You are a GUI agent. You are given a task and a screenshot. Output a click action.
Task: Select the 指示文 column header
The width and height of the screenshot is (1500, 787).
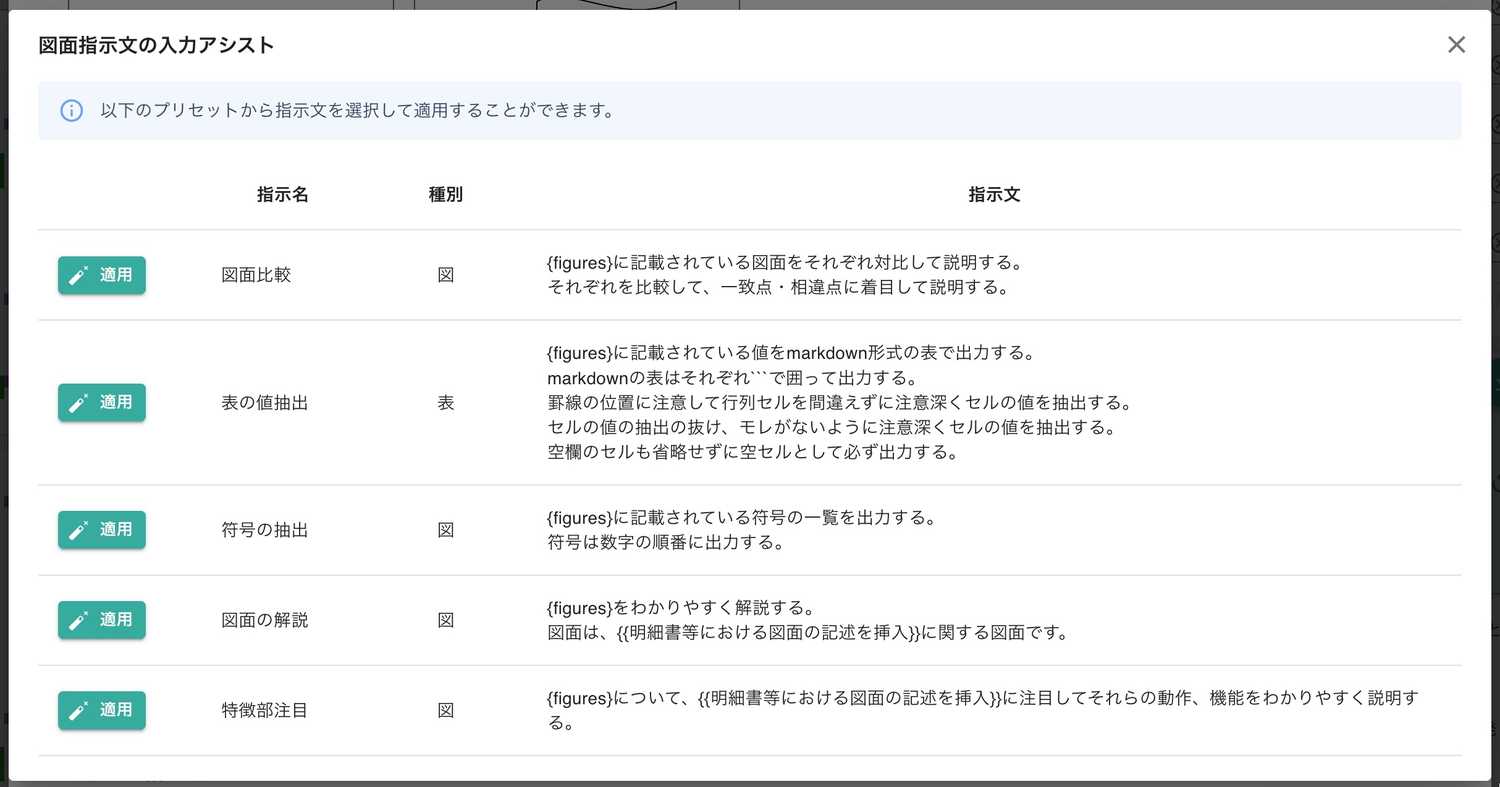(x=994, y=194)
